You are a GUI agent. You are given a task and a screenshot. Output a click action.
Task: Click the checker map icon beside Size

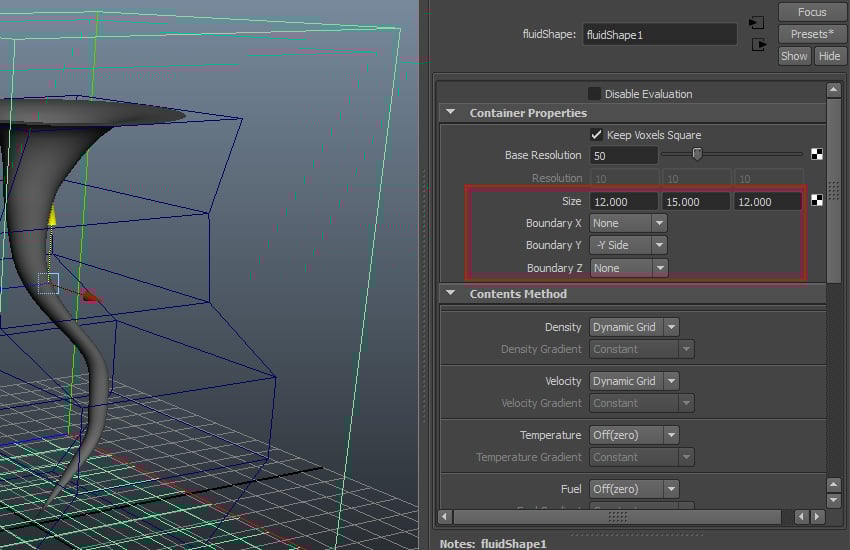tap(816, 201)
